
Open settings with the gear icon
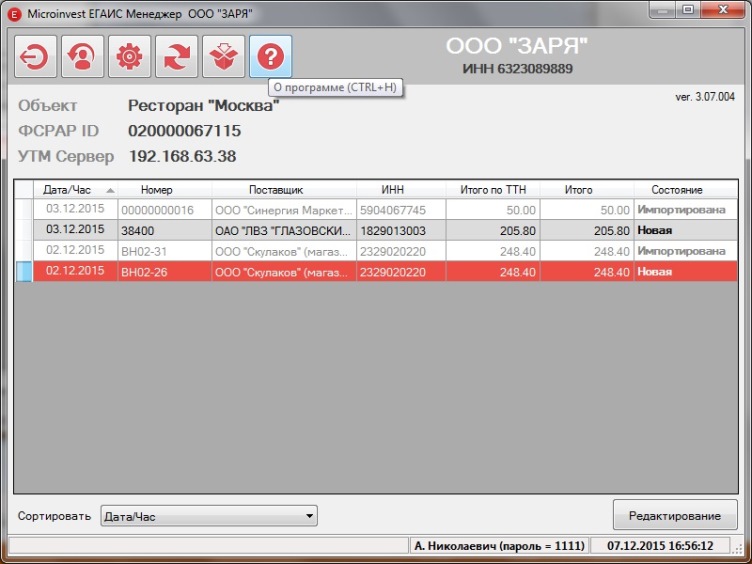click(129, 58)
